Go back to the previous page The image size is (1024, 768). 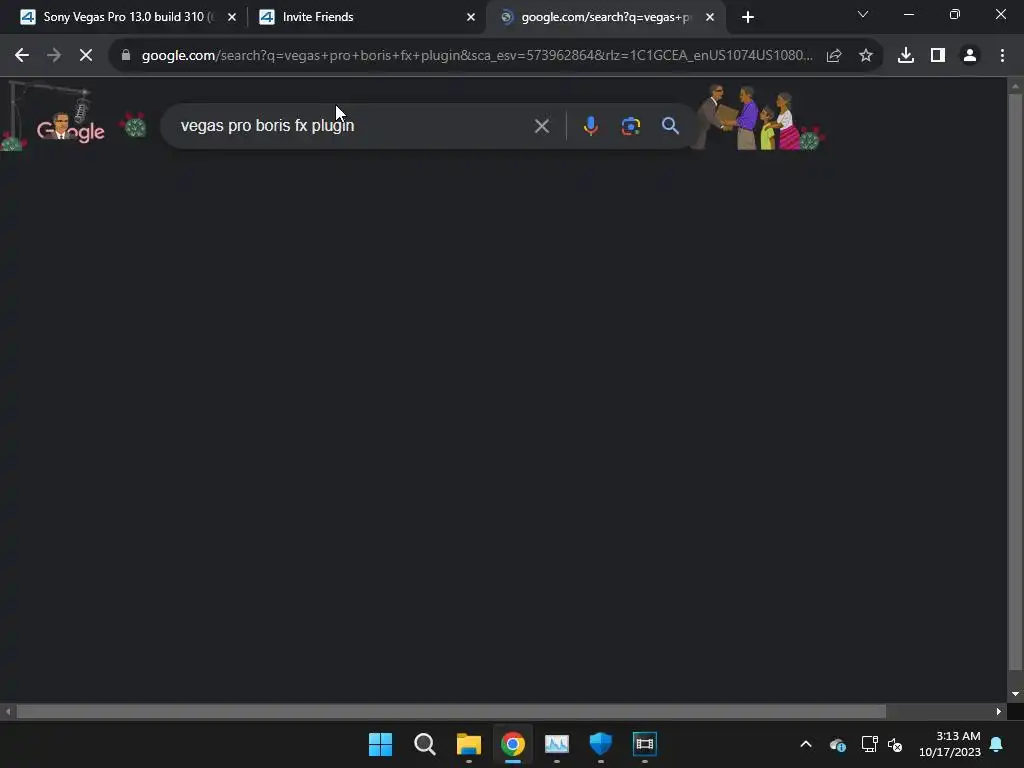click(22, 56)
